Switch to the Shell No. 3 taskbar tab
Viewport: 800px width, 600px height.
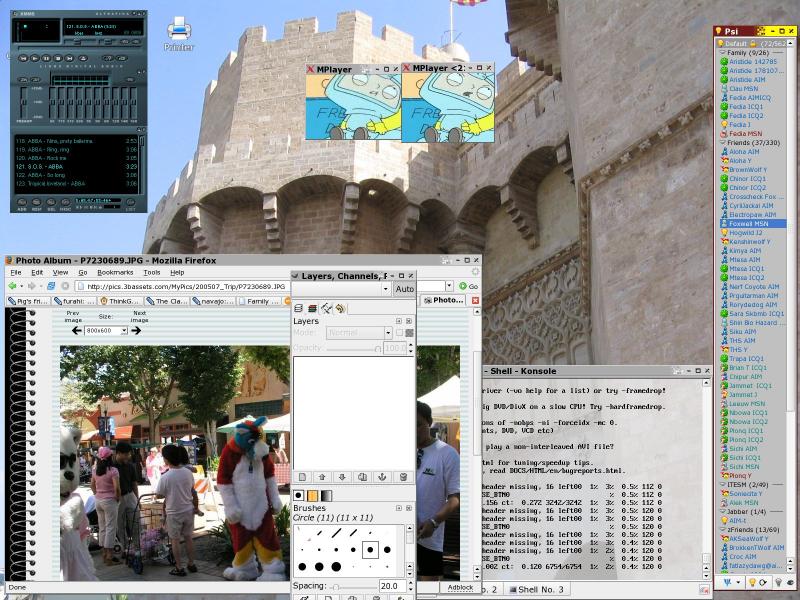coord(540,588)
